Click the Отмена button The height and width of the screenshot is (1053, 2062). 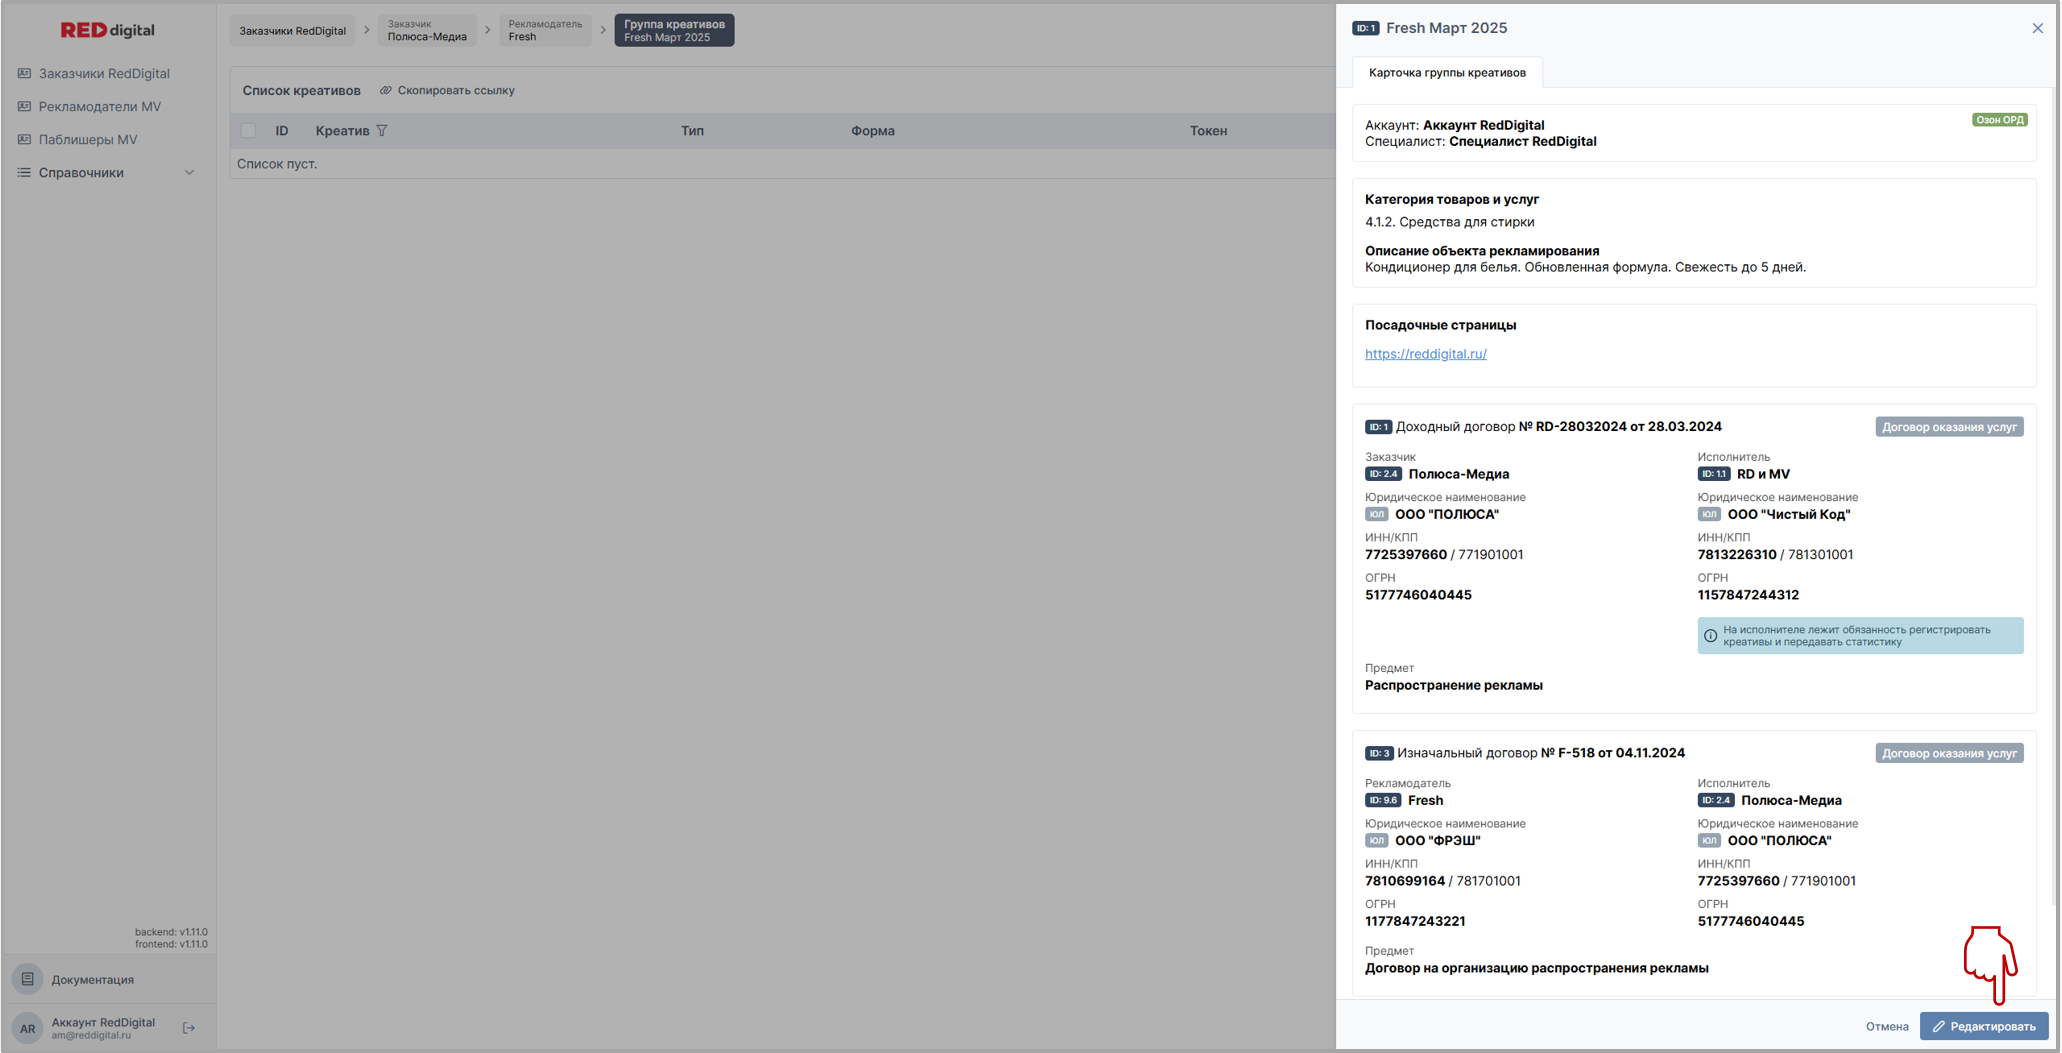click(1886, 1026)
